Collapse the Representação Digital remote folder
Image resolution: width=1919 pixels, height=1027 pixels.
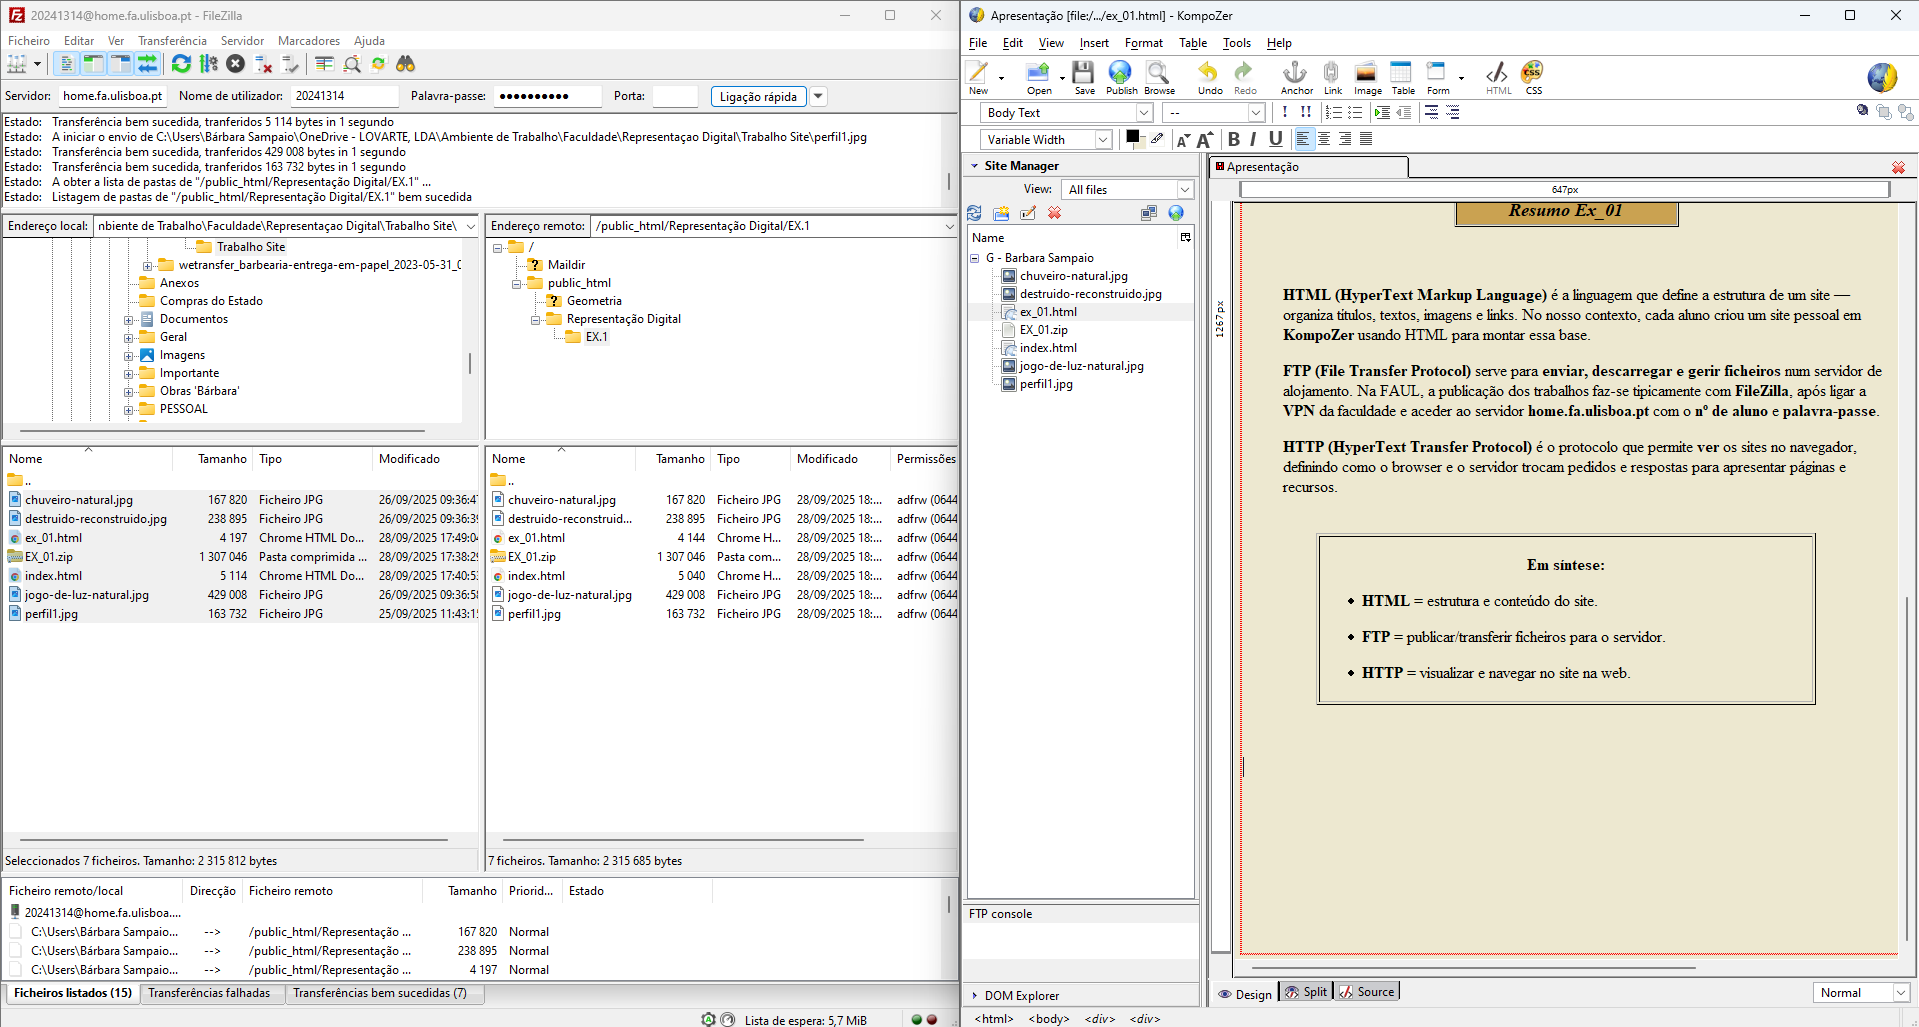point(536,319)
